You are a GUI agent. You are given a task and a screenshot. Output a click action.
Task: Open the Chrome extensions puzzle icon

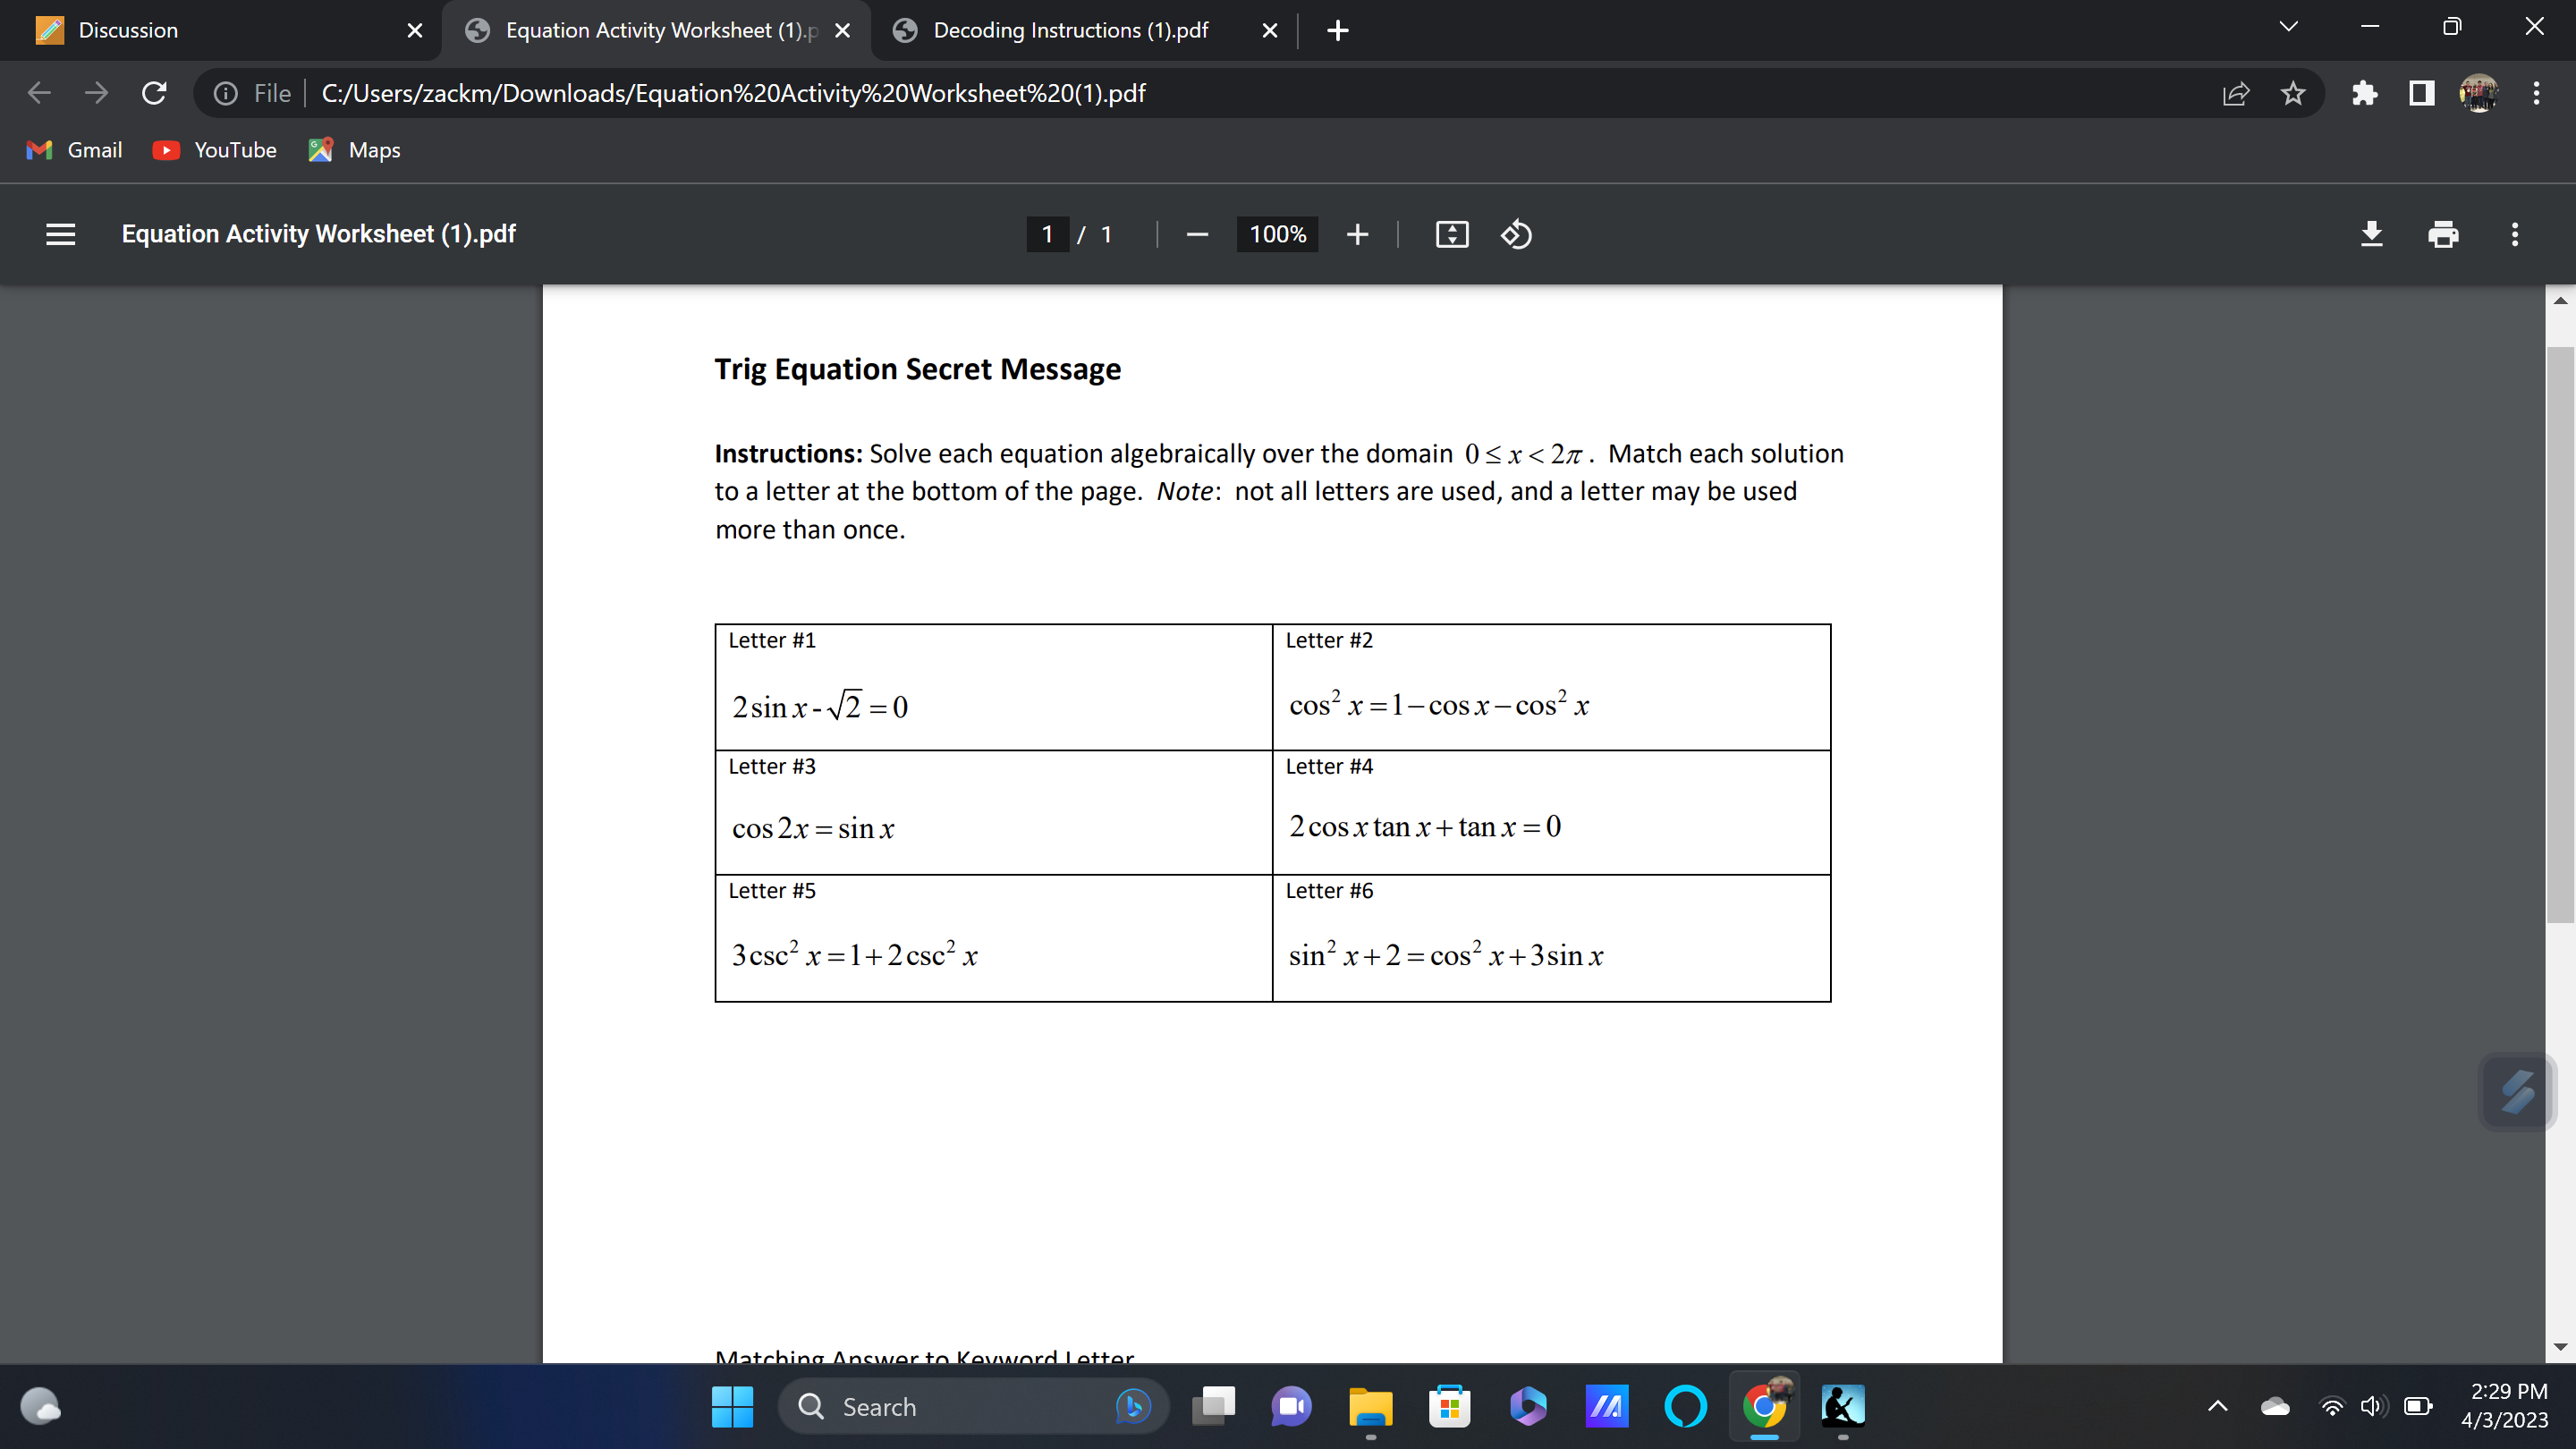pos(2365,93)
